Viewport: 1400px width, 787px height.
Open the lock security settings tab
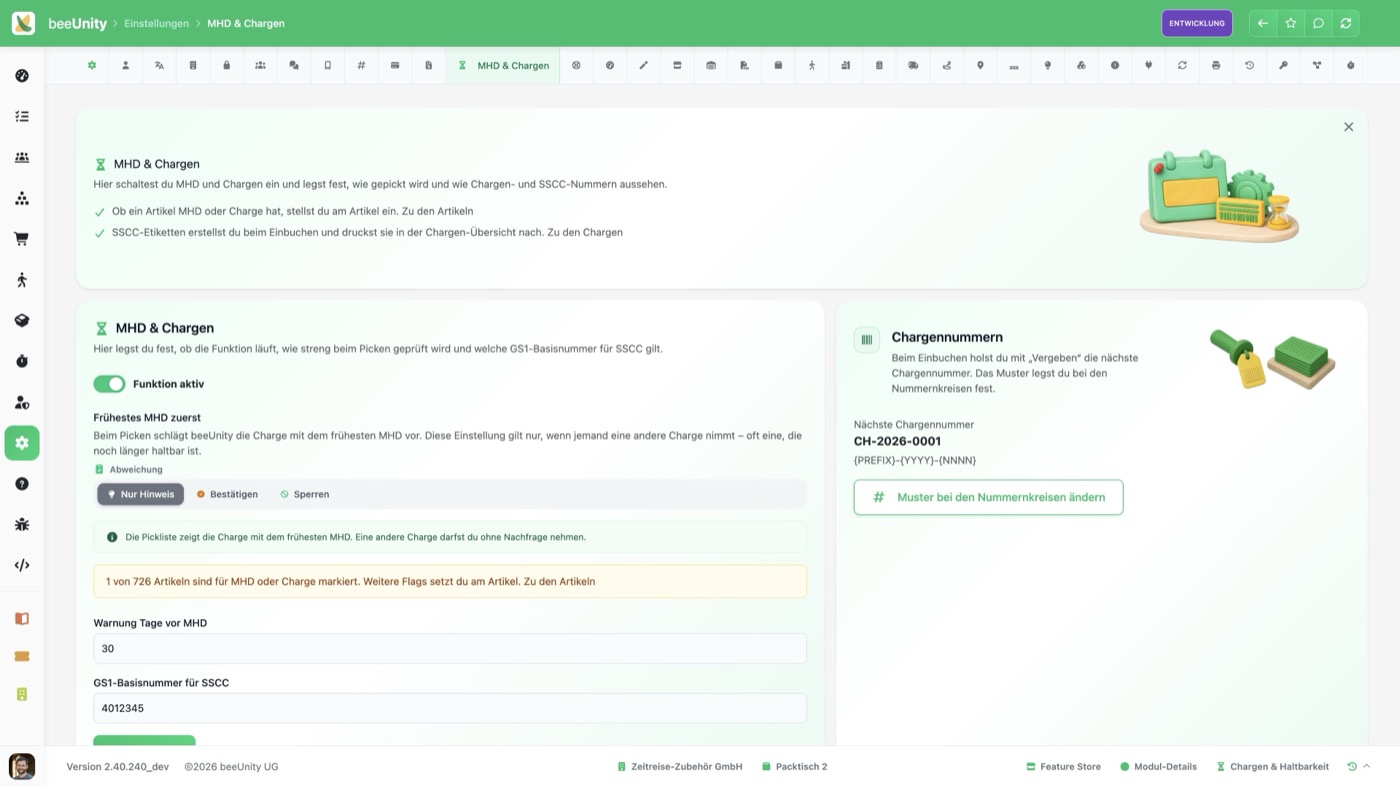click(227, 65)
